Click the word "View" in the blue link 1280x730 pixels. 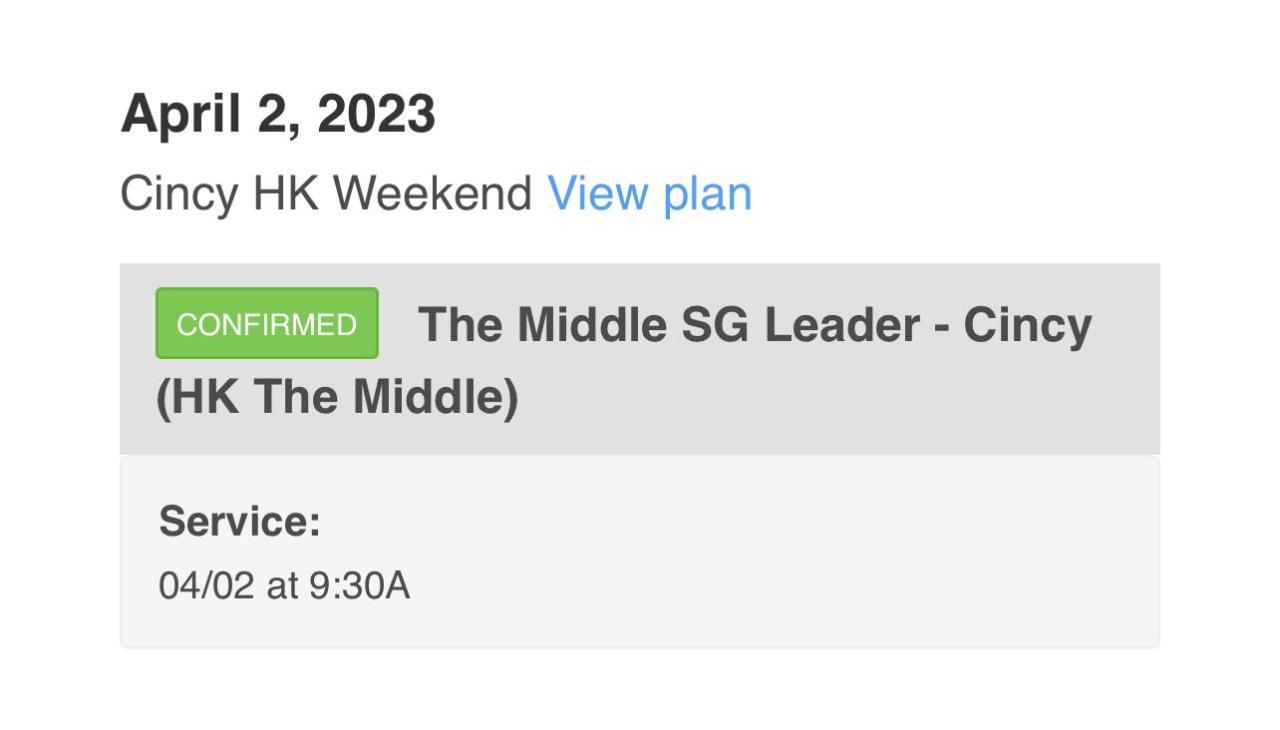click(597, 194)
